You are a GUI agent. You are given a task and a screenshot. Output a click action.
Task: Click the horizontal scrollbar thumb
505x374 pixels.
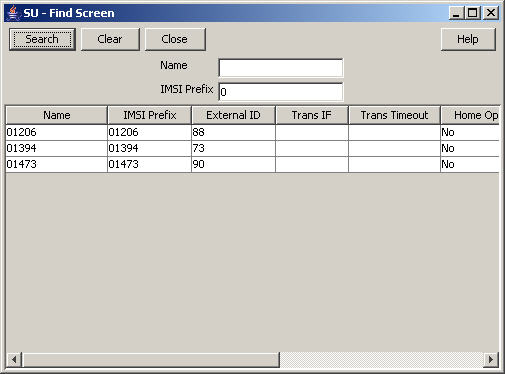tap(151, 359)
